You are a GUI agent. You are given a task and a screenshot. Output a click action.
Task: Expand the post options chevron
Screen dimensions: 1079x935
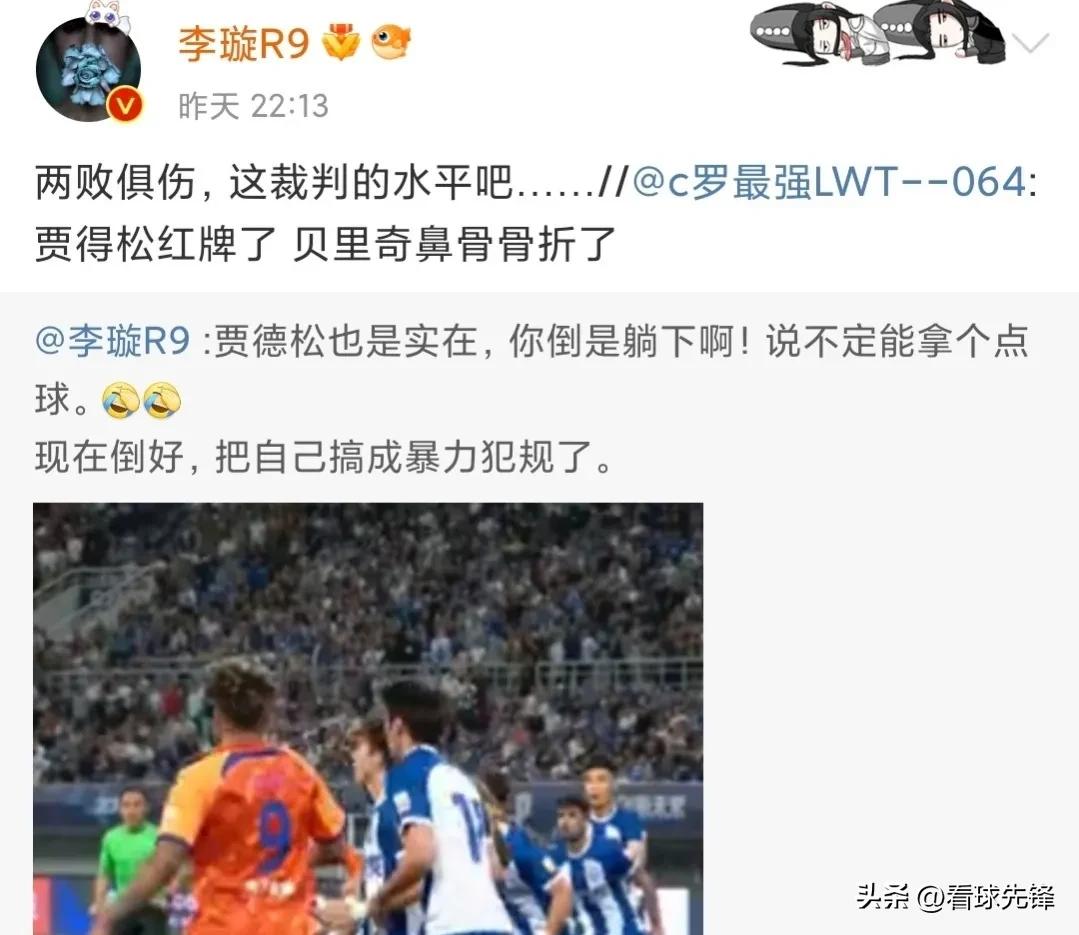point(1031,42)
